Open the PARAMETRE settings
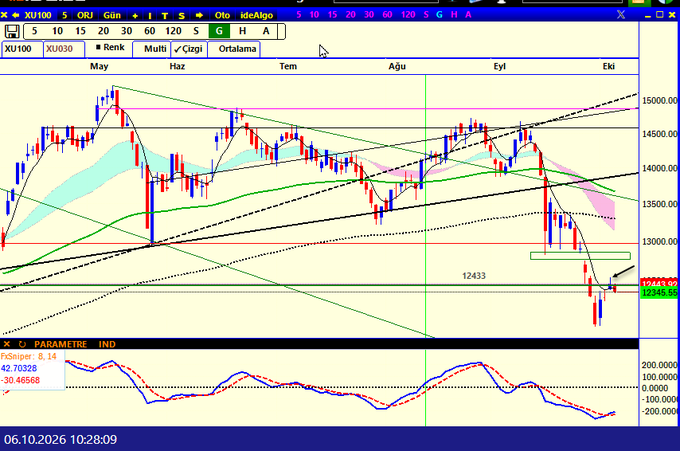 pos(61,344)
